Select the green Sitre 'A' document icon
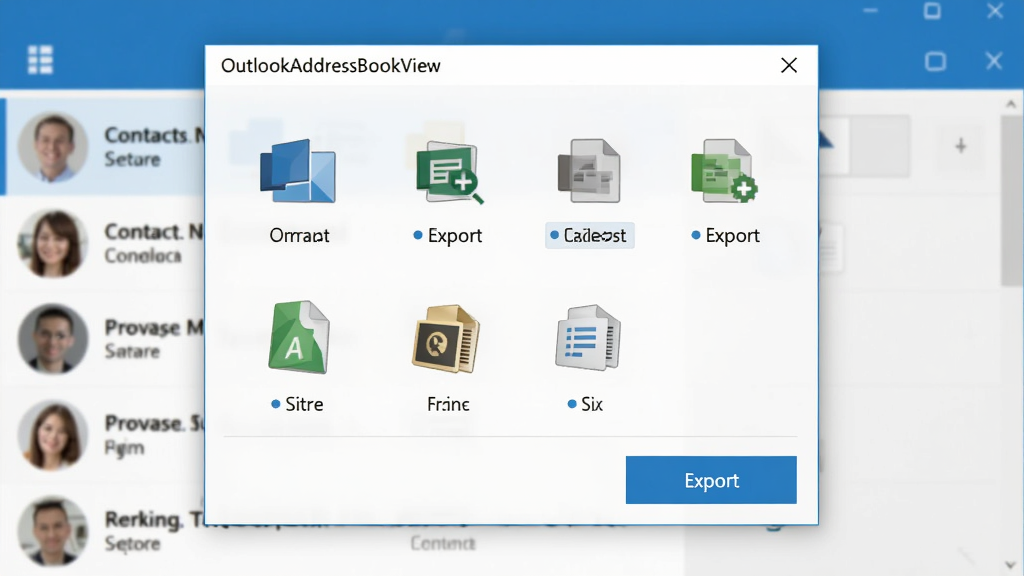 click(299, 337)
